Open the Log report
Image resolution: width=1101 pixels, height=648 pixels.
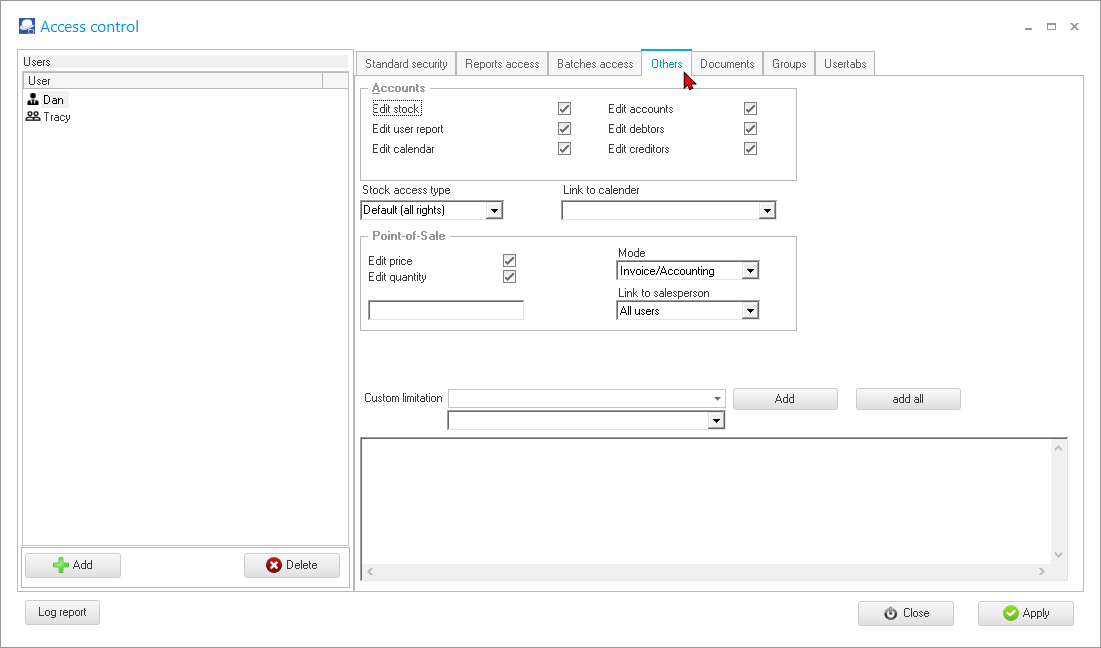[62, 612]
